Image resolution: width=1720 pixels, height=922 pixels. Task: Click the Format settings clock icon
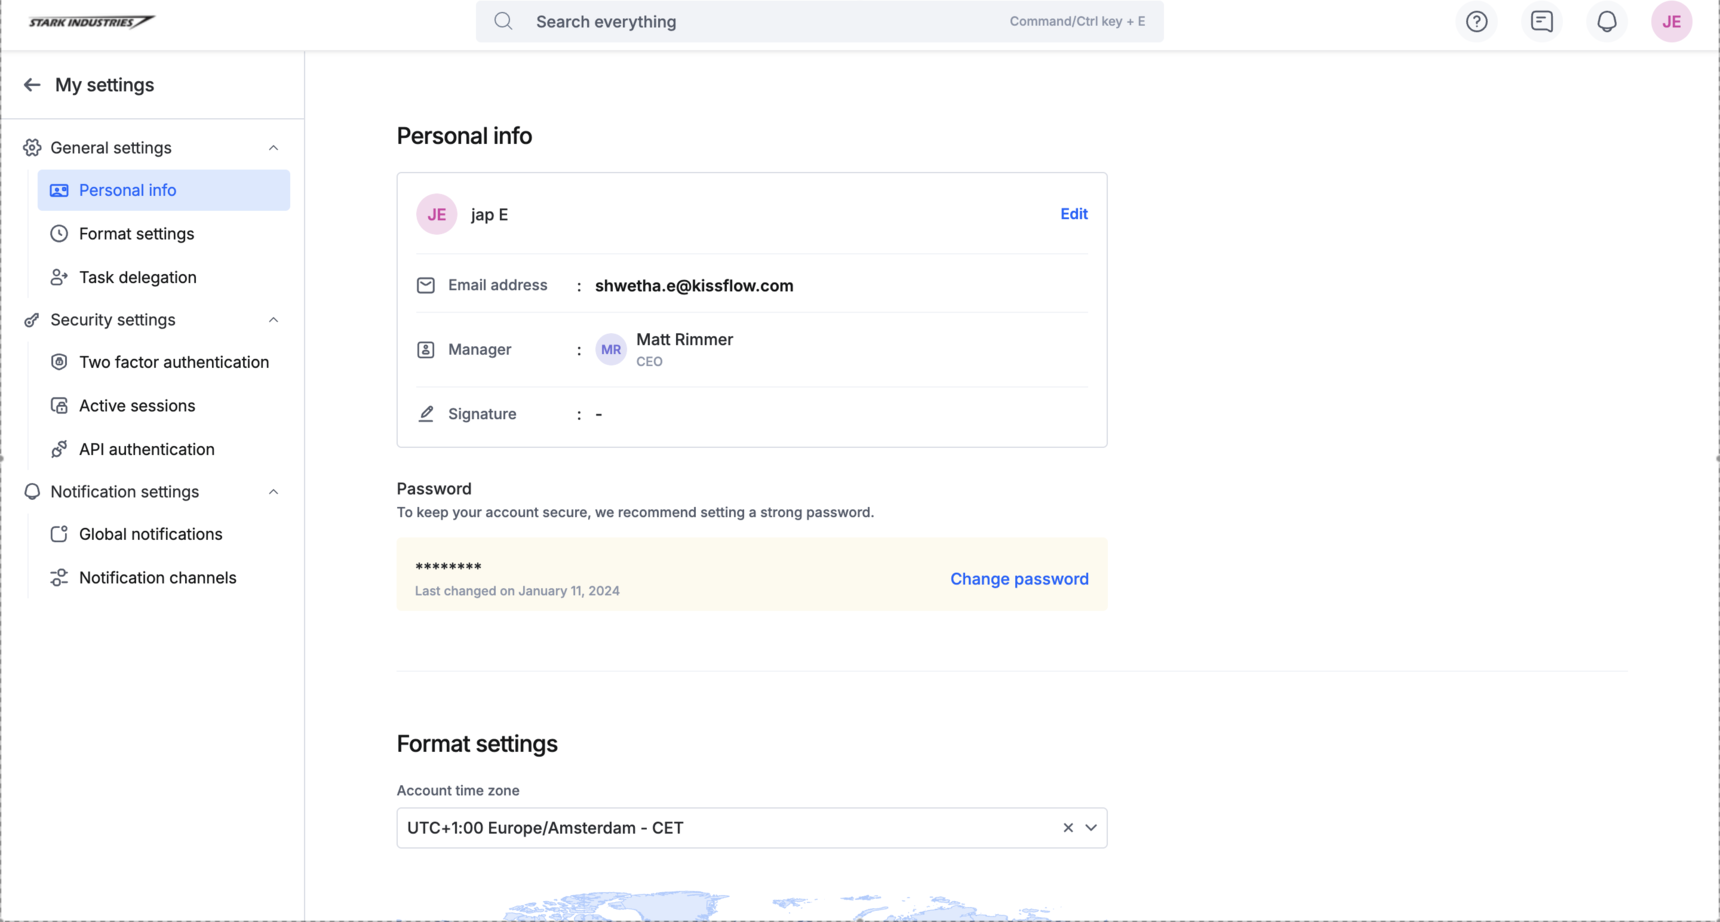[x=59, y=234]
